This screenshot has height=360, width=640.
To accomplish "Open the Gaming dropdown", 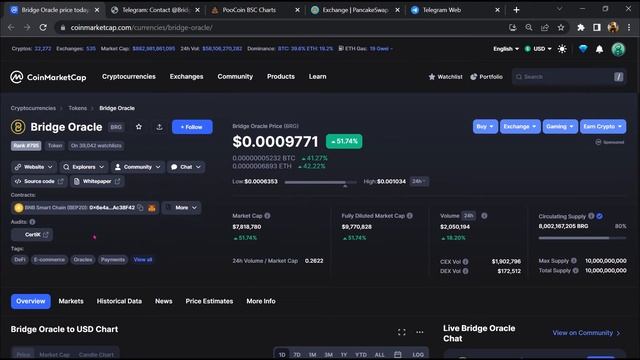I will [560, 127].
